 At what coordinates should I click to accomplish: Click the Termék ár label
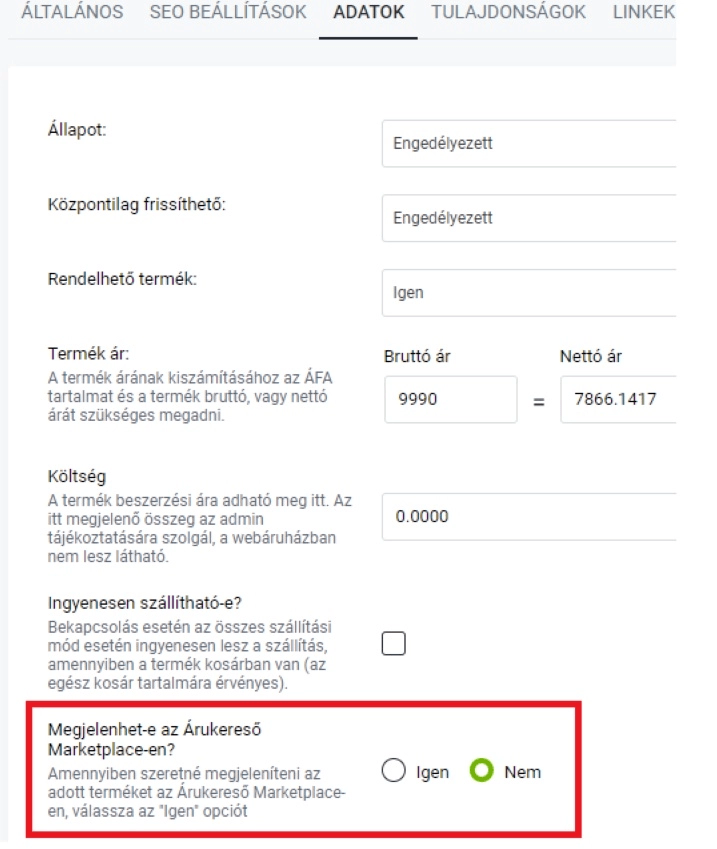pos(89,354)
